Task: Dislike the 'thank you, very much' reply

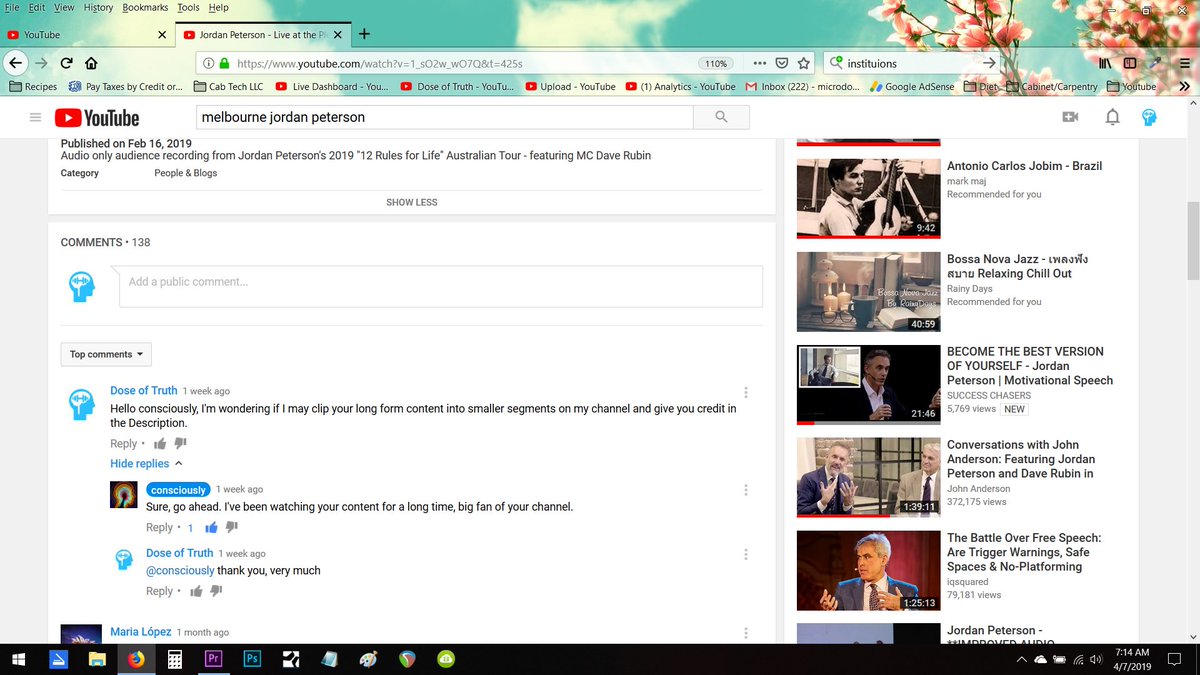Action: click(x=217, y=592)
